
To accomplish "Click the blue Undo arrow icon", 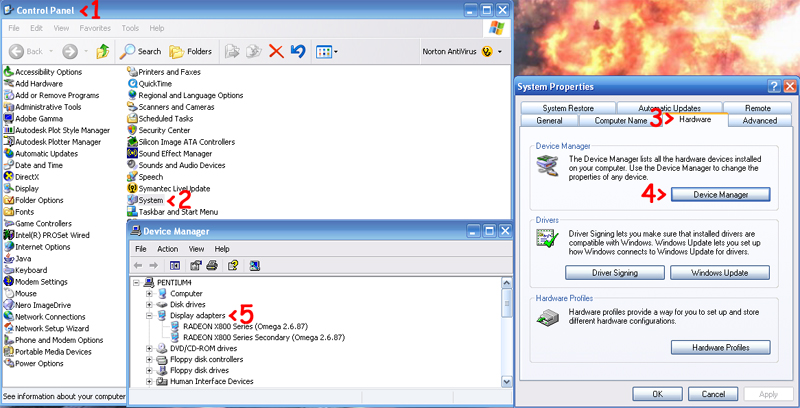I will click(x=297, y=51).
